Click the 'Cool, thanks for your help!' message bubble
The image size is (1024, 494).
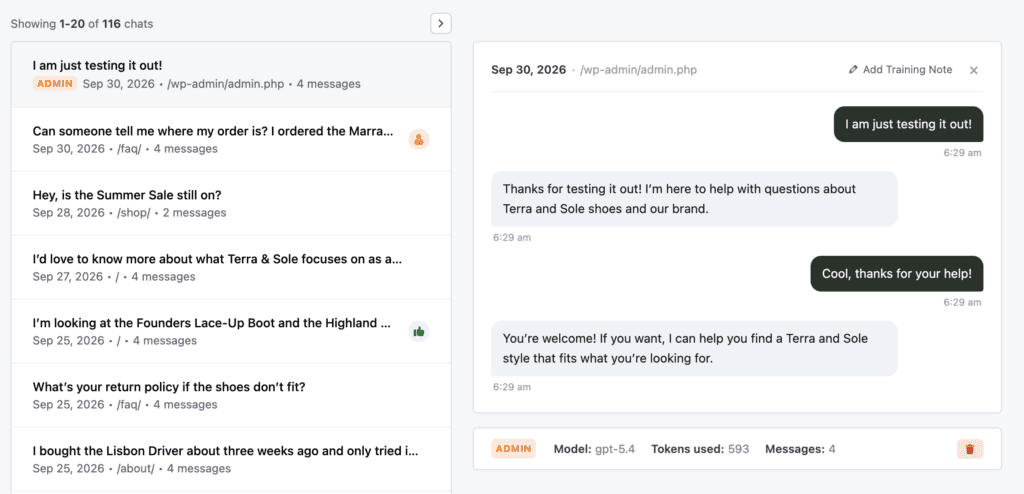[897, 274]
